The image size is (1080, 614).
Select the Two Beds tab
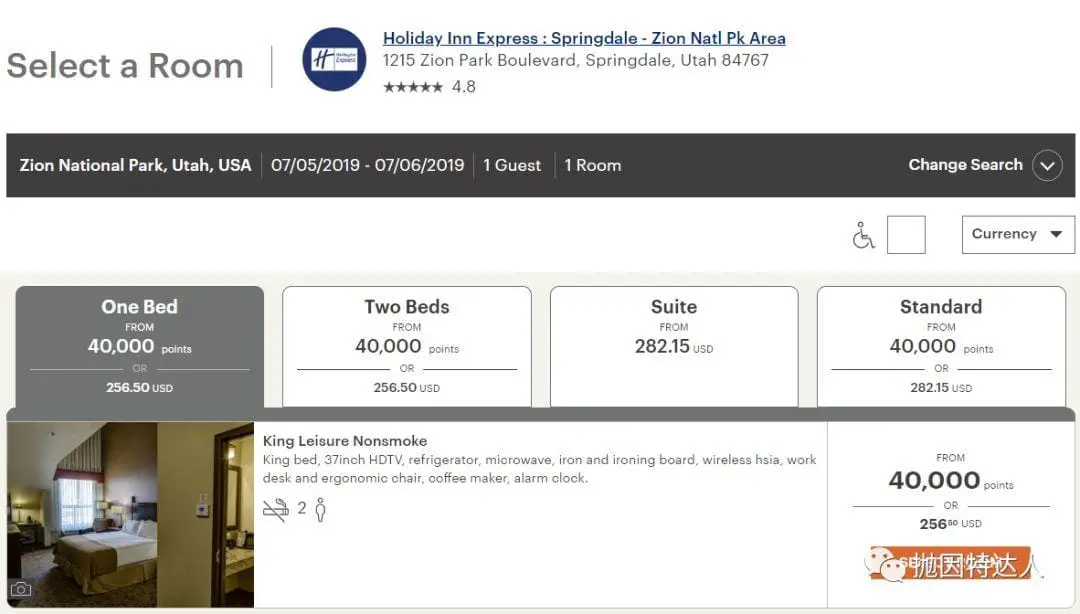(x=406, y=347)
